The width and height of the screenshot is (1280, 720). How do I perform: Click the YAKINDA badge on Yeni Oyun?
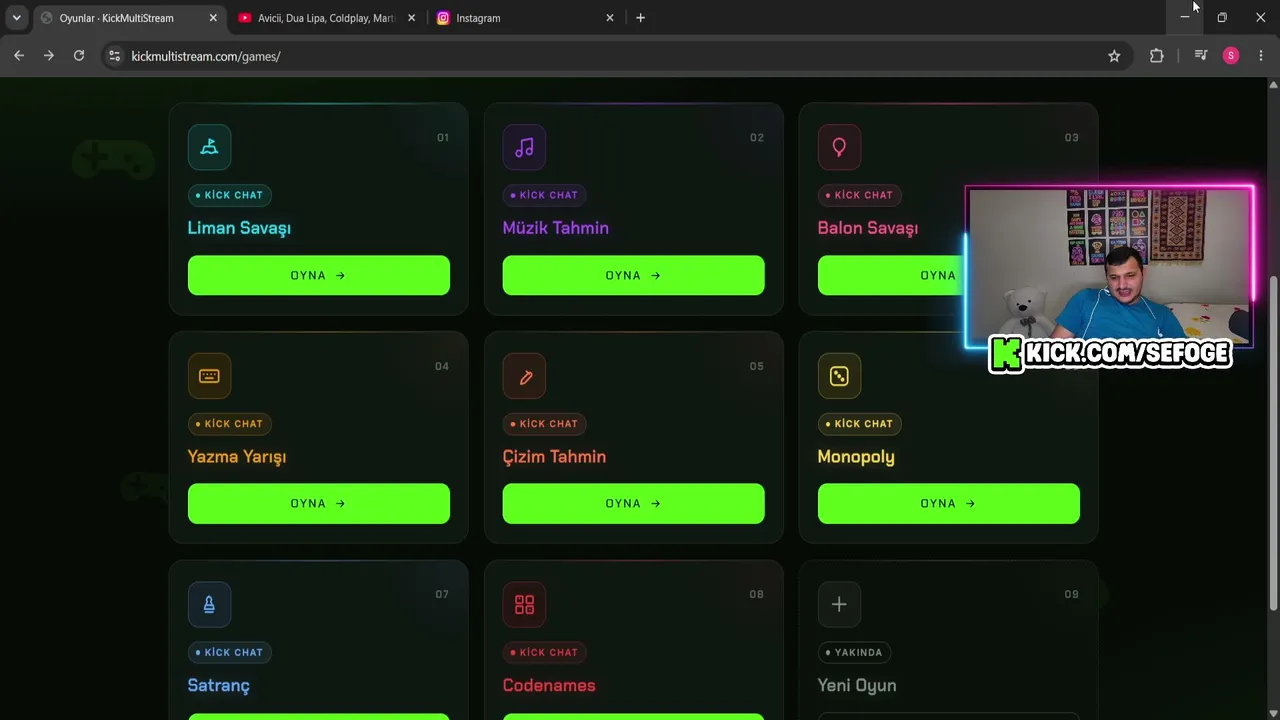click(x=856, y=652)
